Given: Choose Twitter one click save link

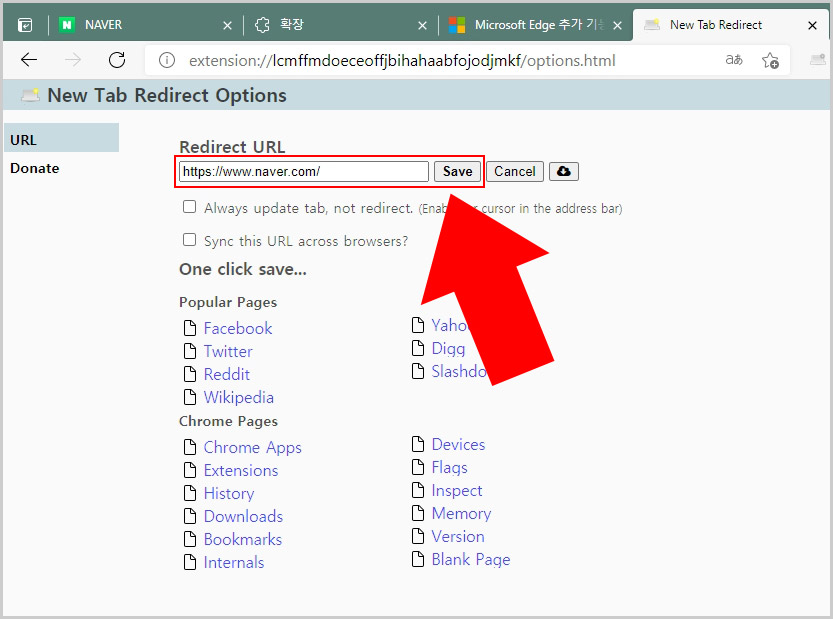Looking at the screenshot, I should [x=228, y=351].
